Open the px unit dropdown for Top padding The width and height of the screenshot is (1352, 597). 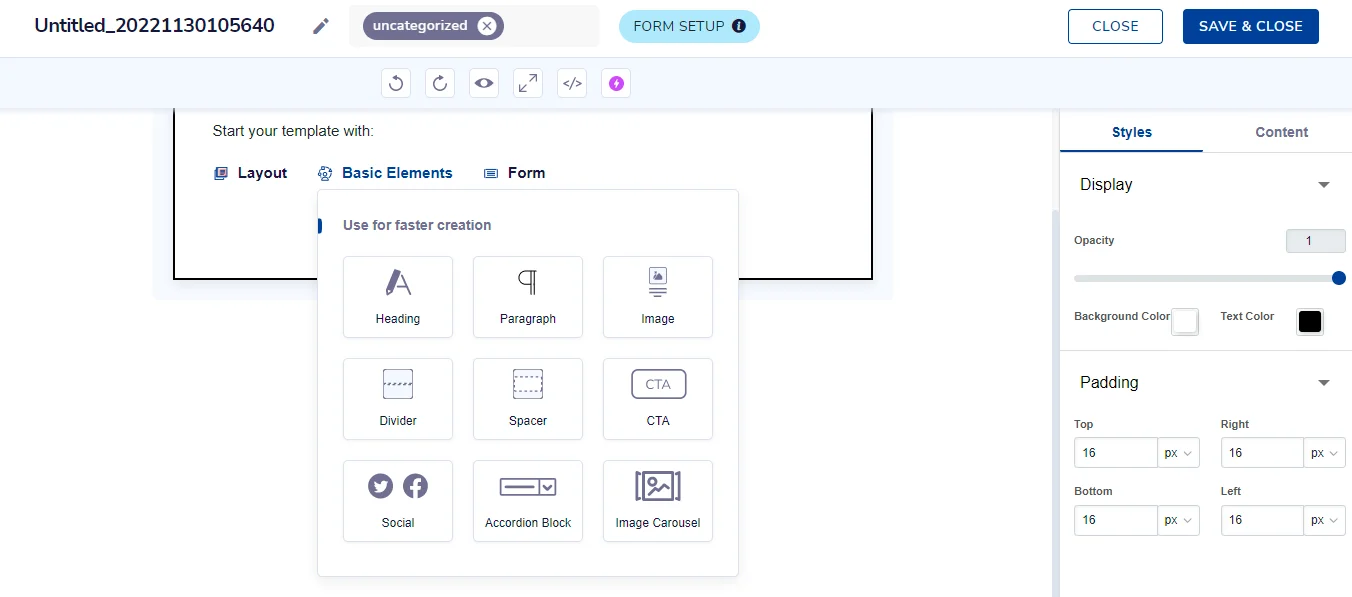tap(1179, 452)
